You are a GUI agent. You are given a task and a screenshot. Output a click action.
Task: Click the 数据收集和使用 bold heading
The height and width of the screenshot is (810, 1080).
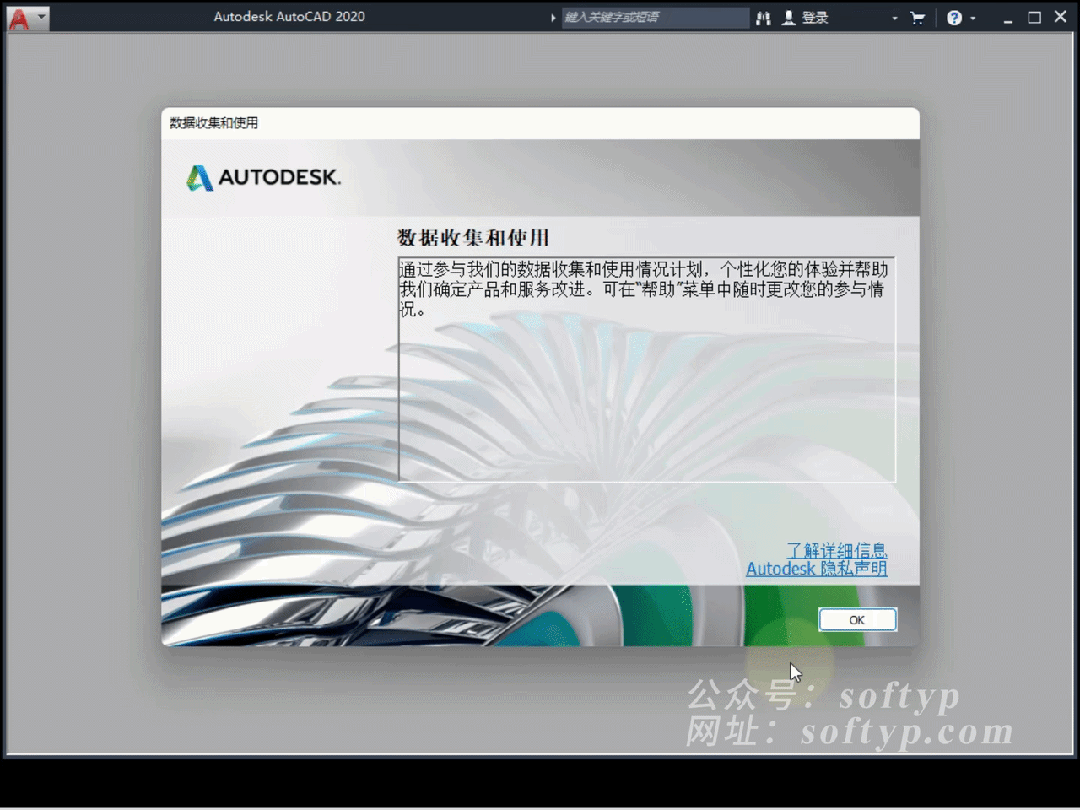(473, 238)
